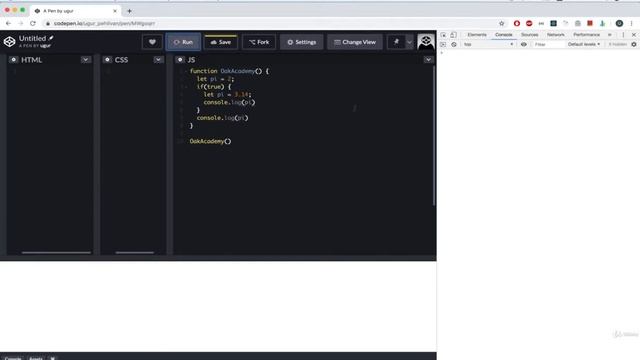640x360 pixels.
Task: Reload the browser page
Action: [33, 23]
